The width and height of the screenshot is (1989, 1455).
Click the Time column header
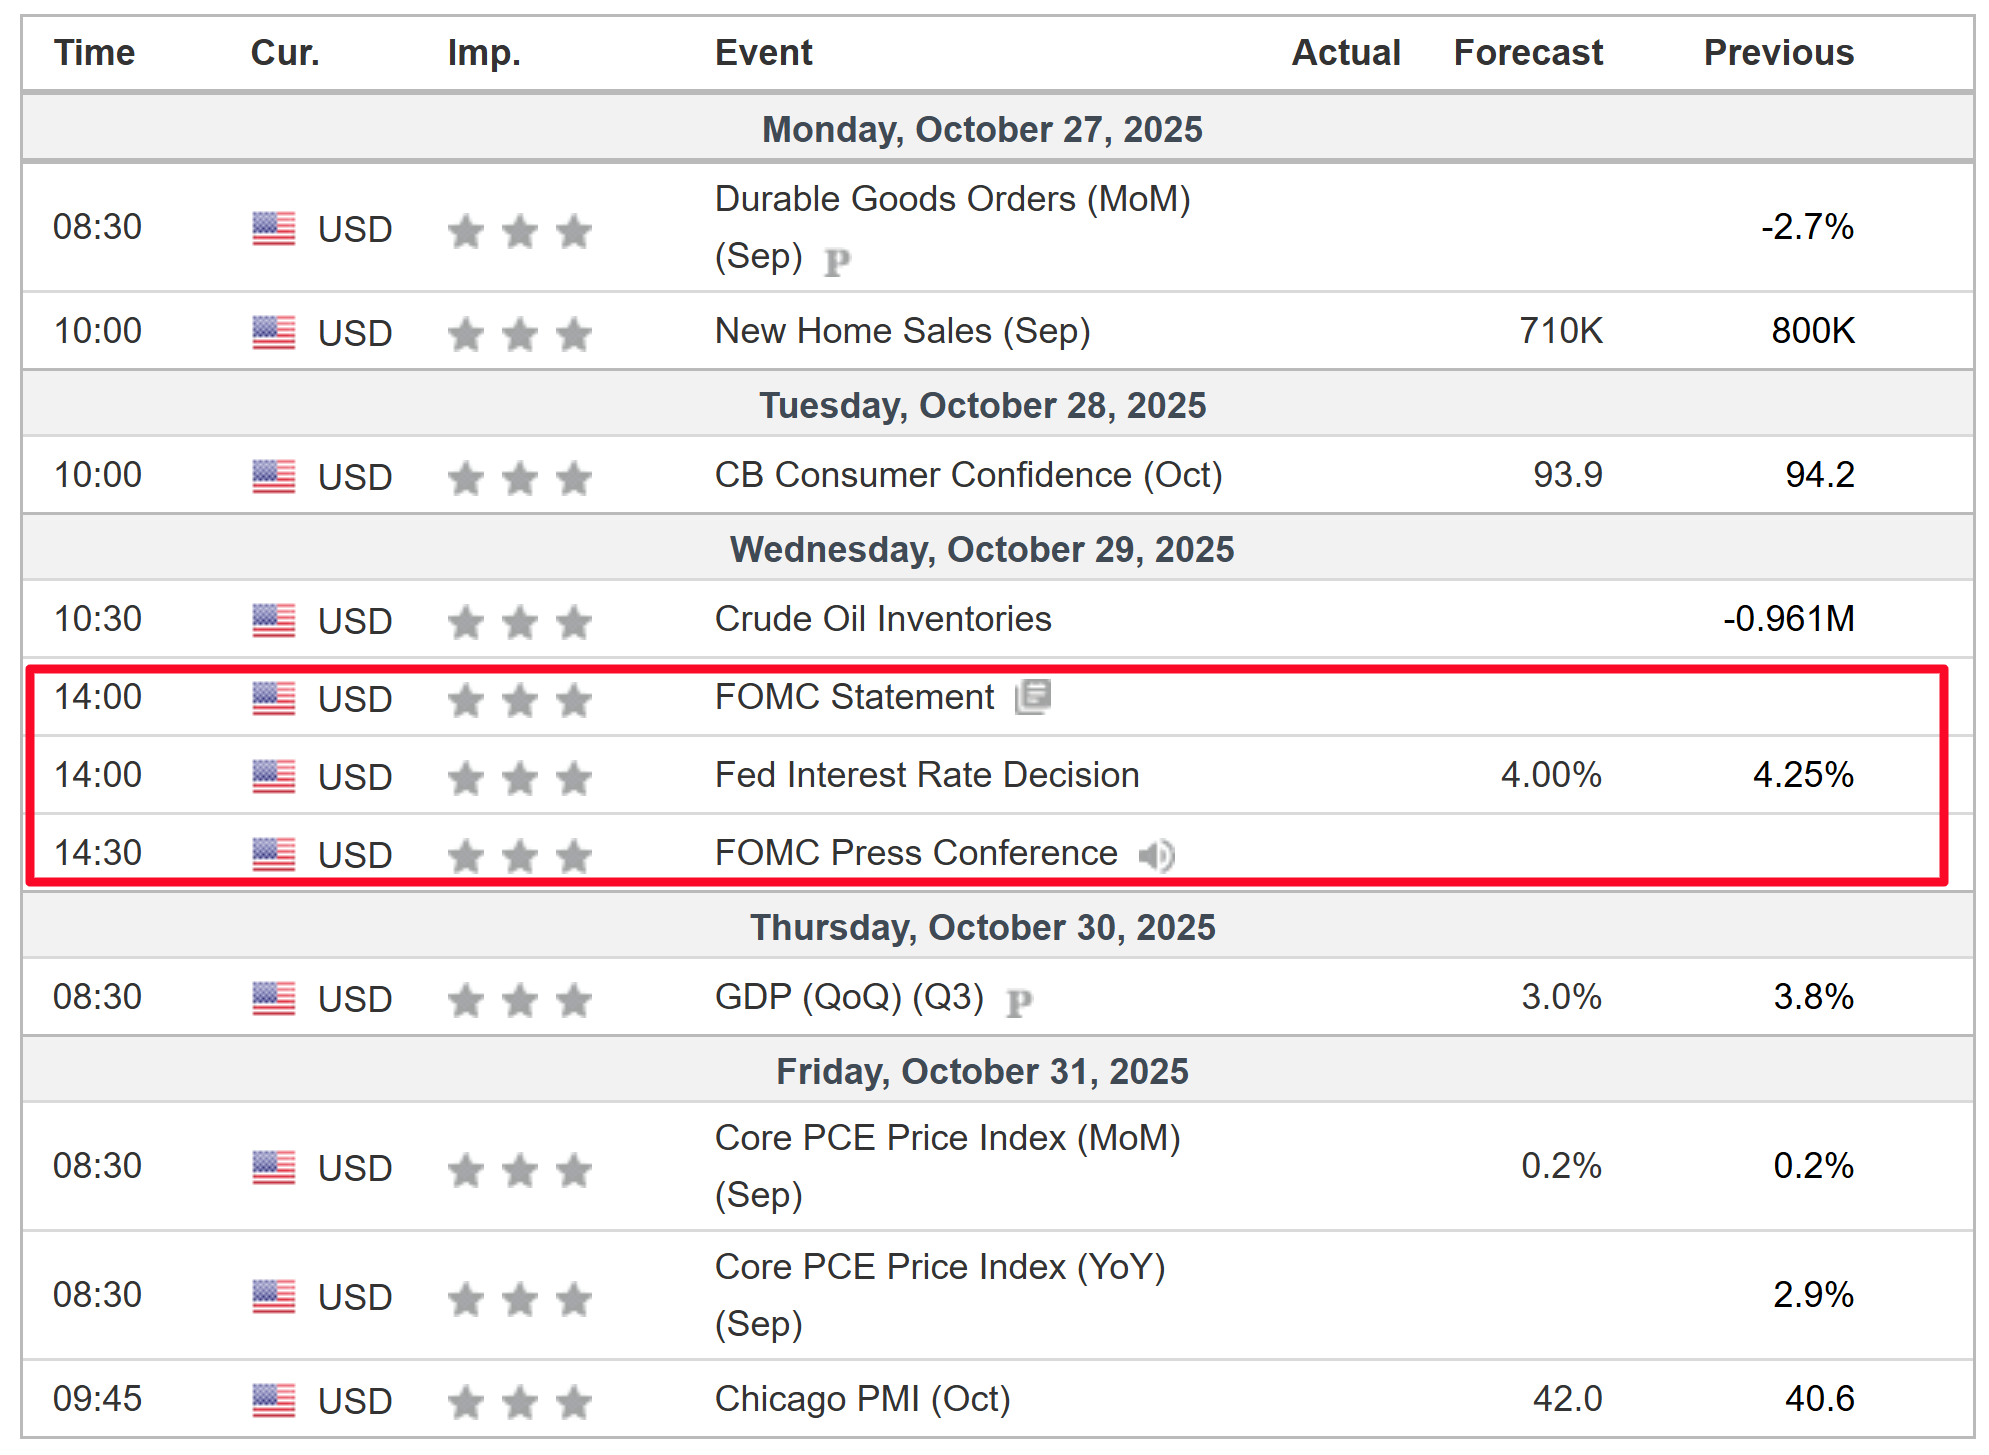click(x=94, y=53)
